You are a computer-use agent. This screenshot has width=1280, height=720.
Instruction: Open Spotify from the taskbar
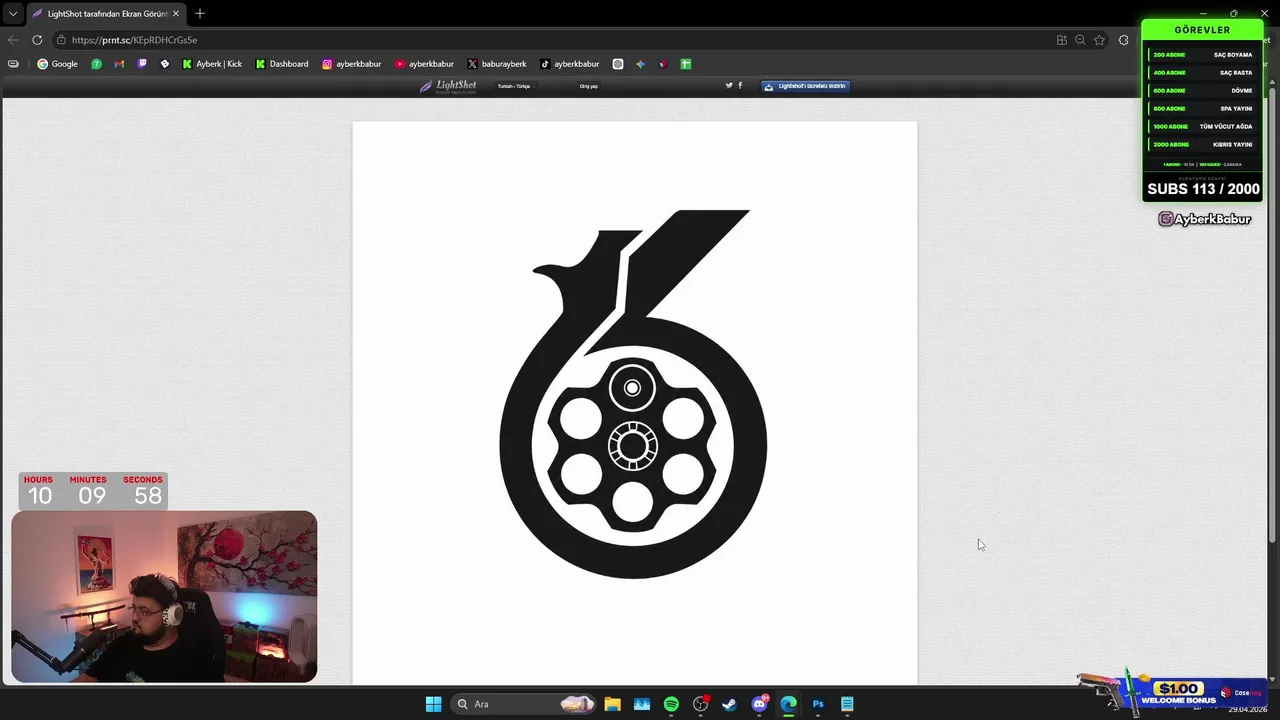(671, 704)
